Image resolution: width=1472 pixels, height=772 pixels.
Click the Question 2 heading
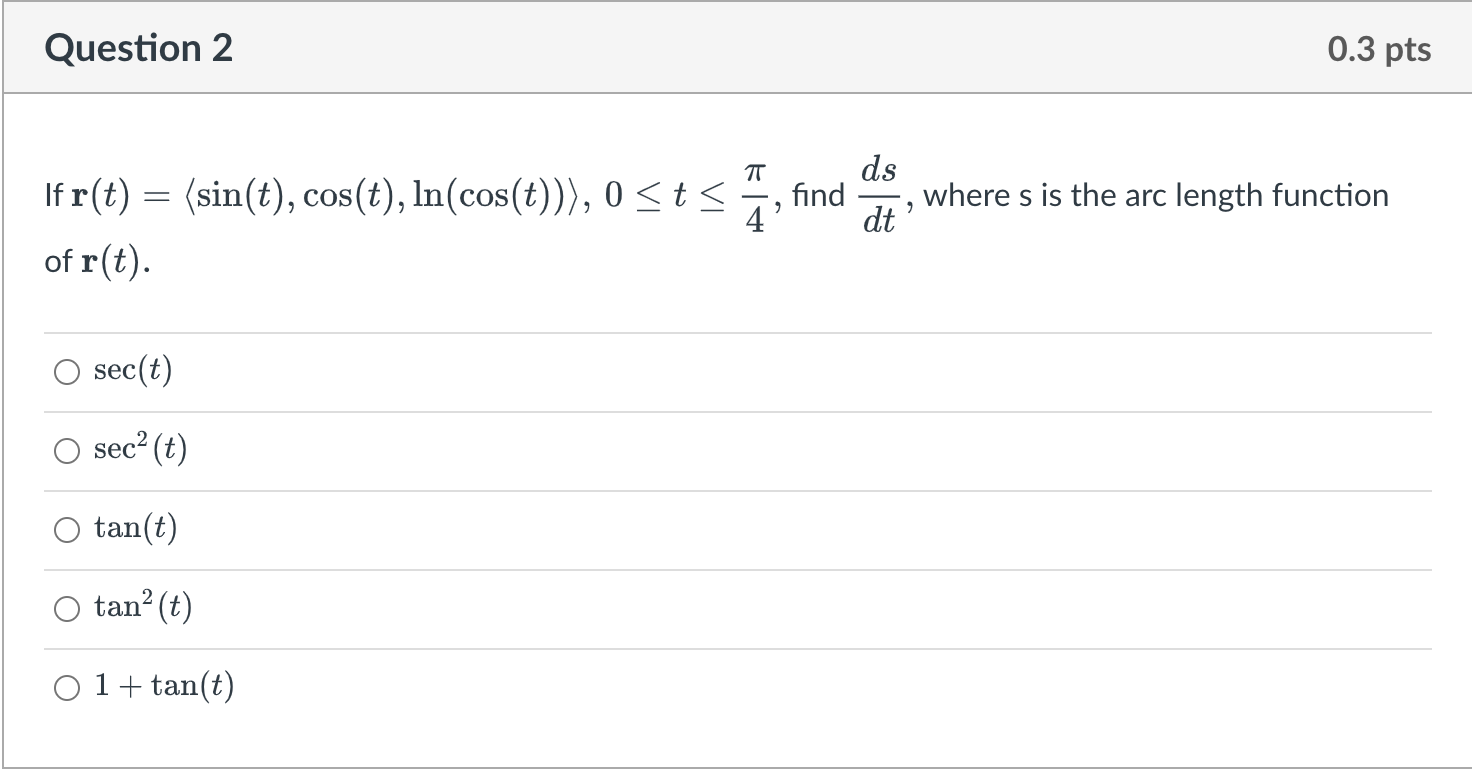[x=139, y=48]
